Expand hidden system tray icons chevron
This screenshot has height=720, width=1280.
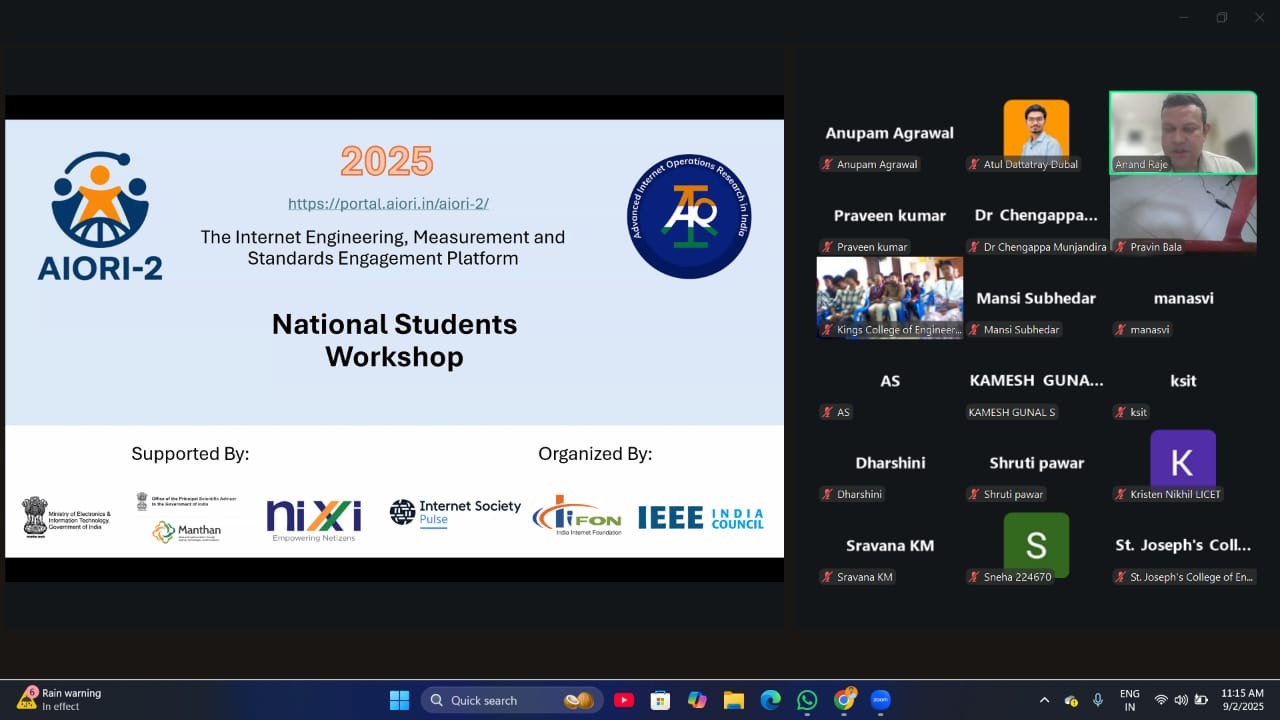pyautogui.click(x=1045, y=700)
